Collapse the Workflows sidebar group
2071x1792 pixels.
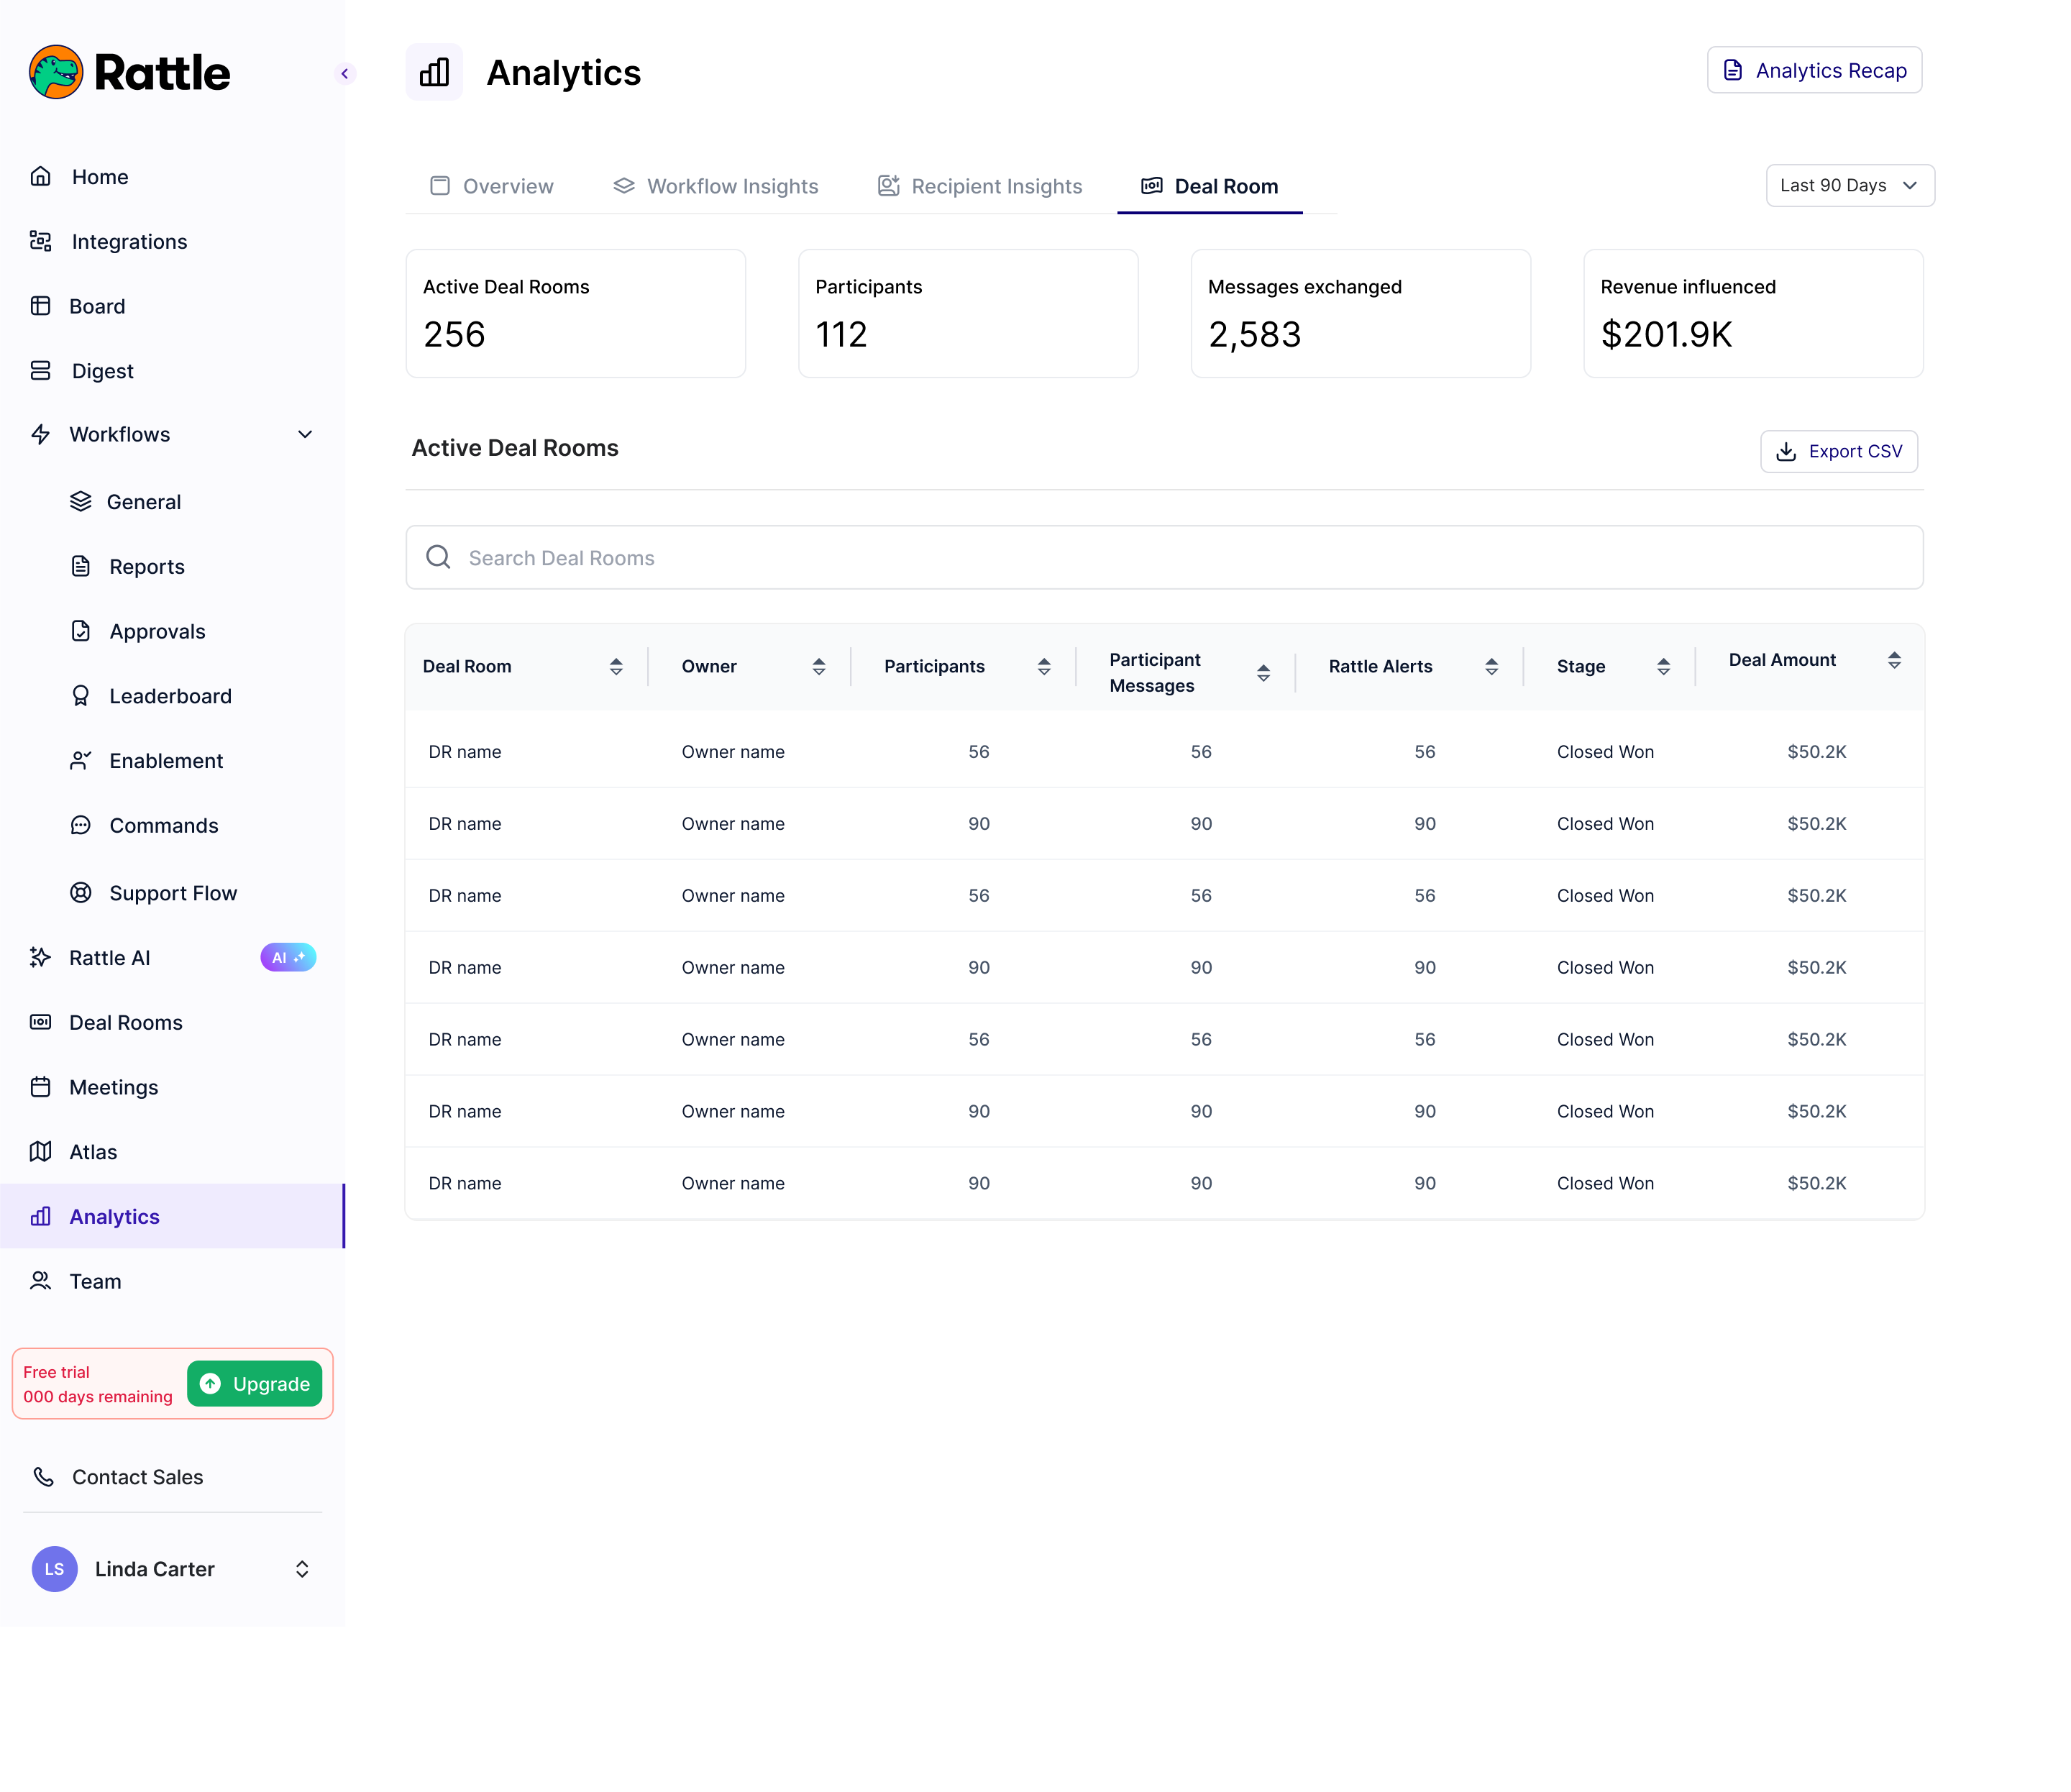tap(304, 434)
